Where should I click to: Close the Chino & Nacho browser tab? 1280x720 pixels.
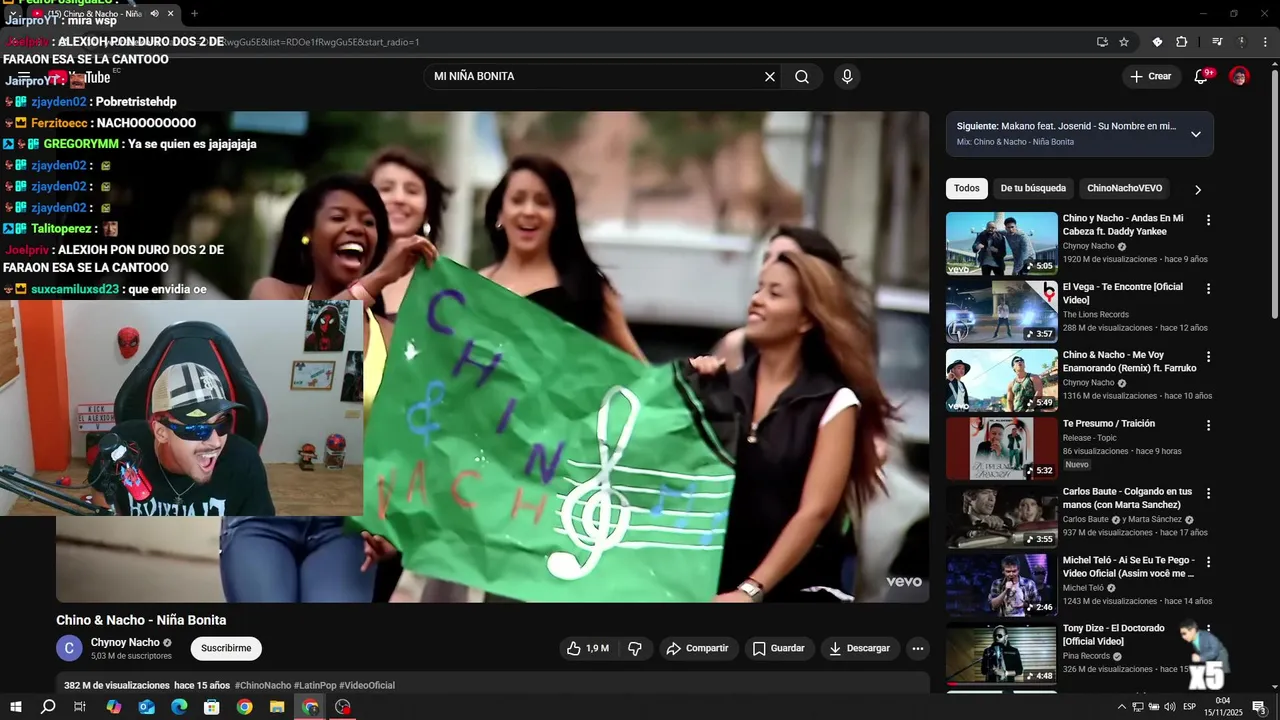tap(171, 13)
